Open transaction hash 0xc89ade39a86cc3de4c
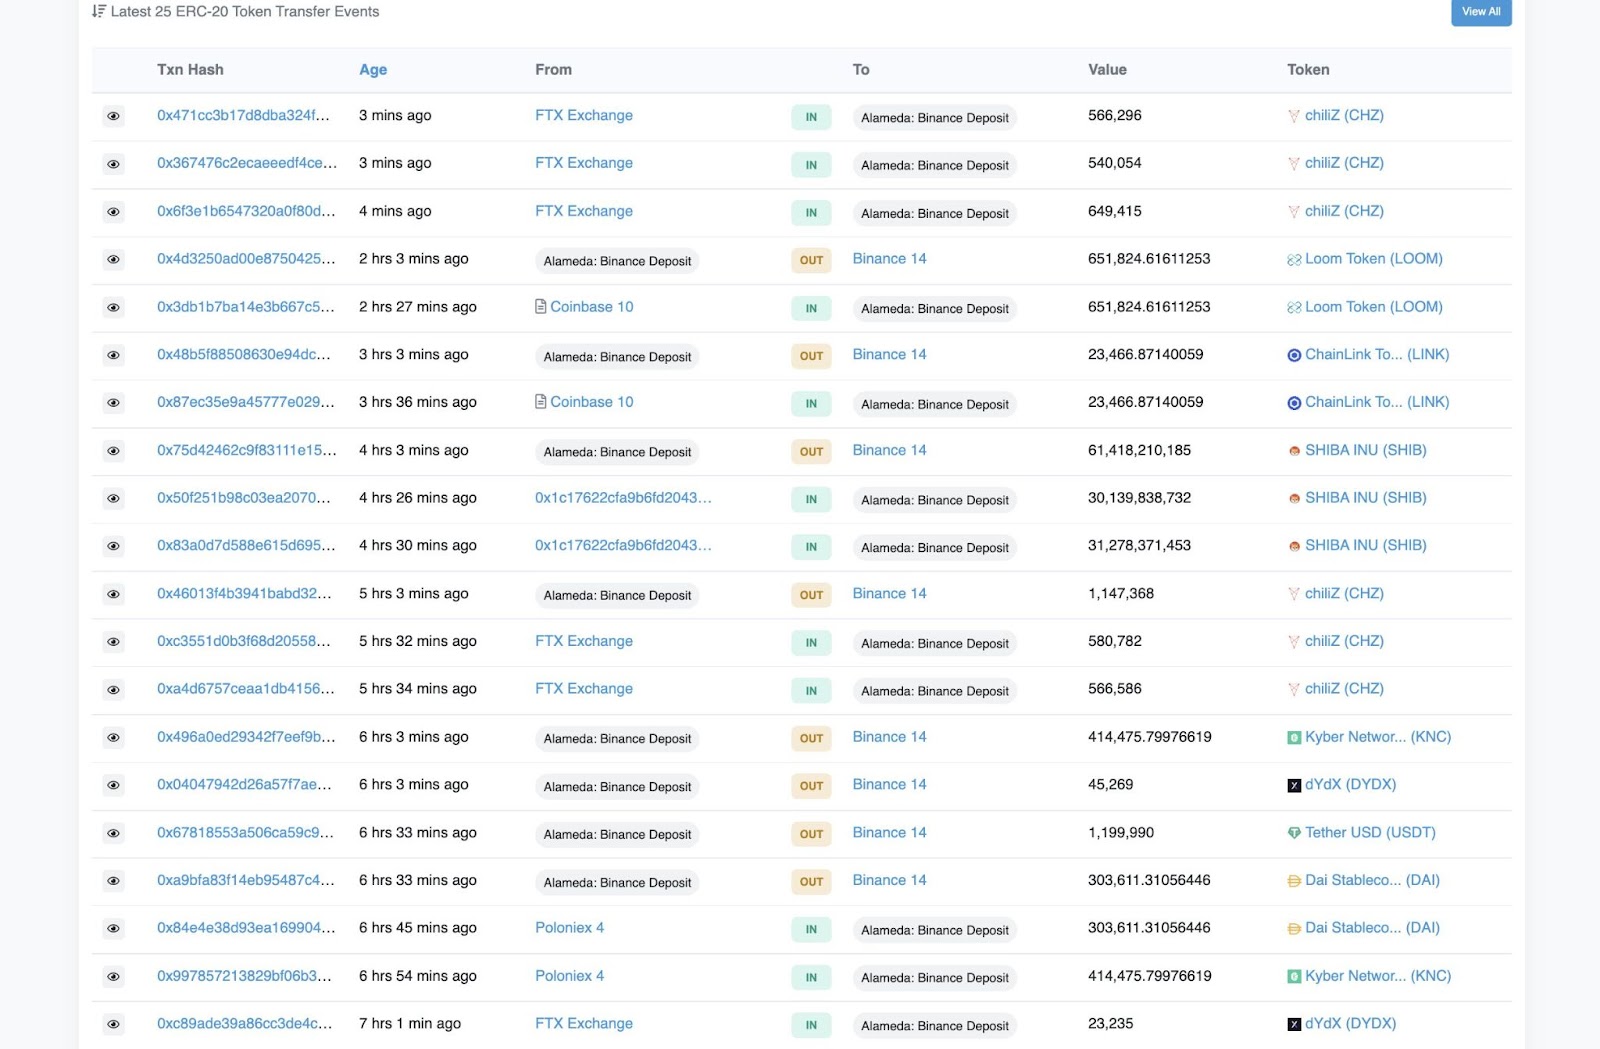This screenshot has width=1600, height=1049. tap(245, 1023)
